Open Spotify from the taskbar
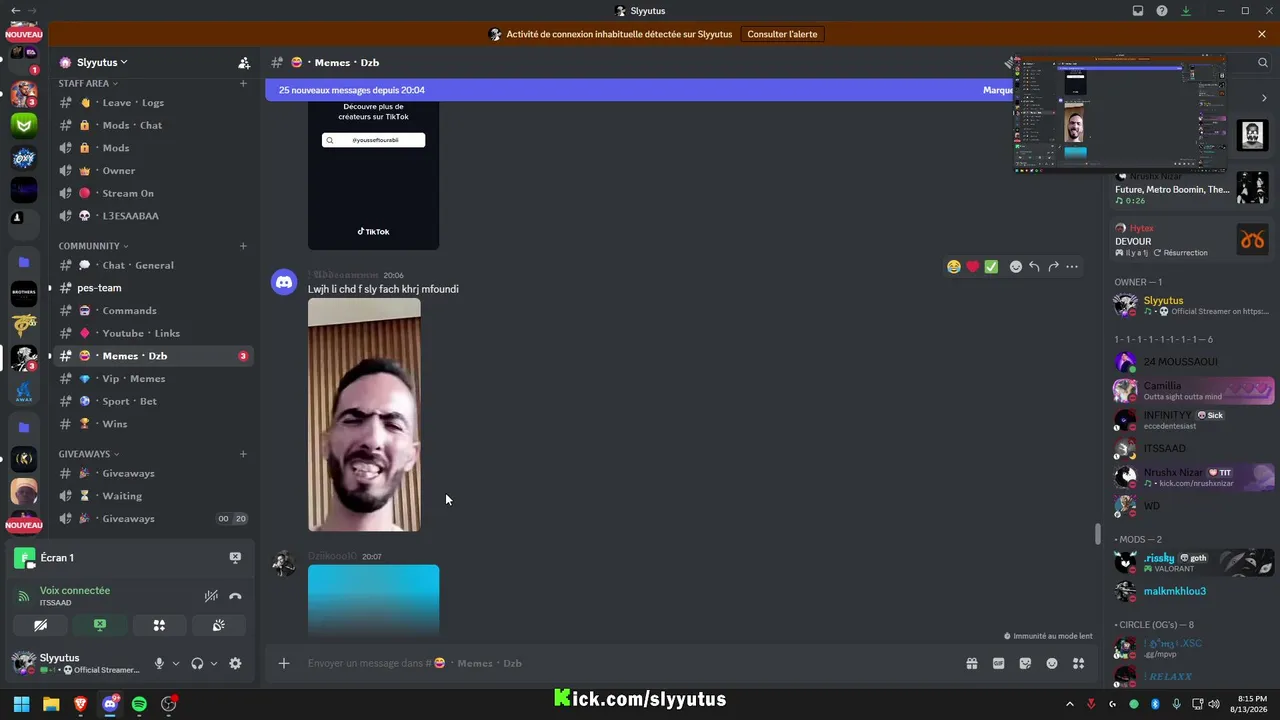This screenshot has height=720, width=1280. (x=139, y=704)
